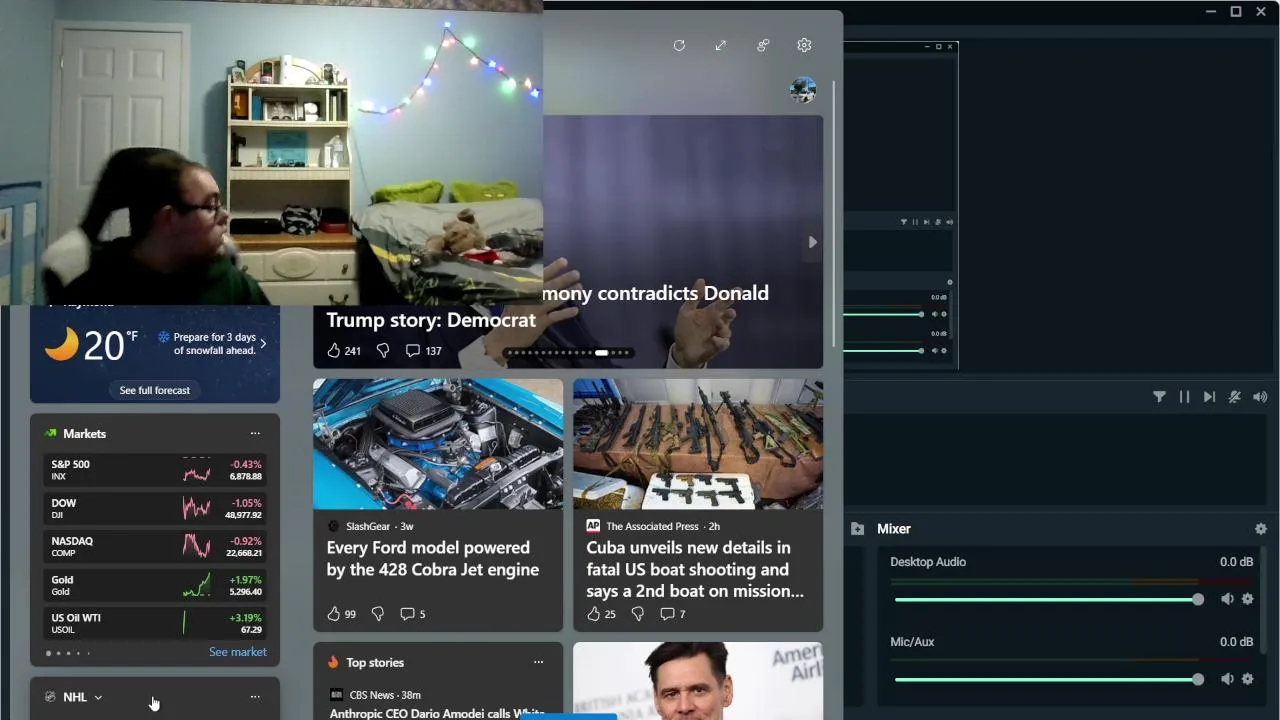This screenshot has width=1280, height=720.
Task: Open the S&P 500 market row
Action: click(x=155, y=470)
